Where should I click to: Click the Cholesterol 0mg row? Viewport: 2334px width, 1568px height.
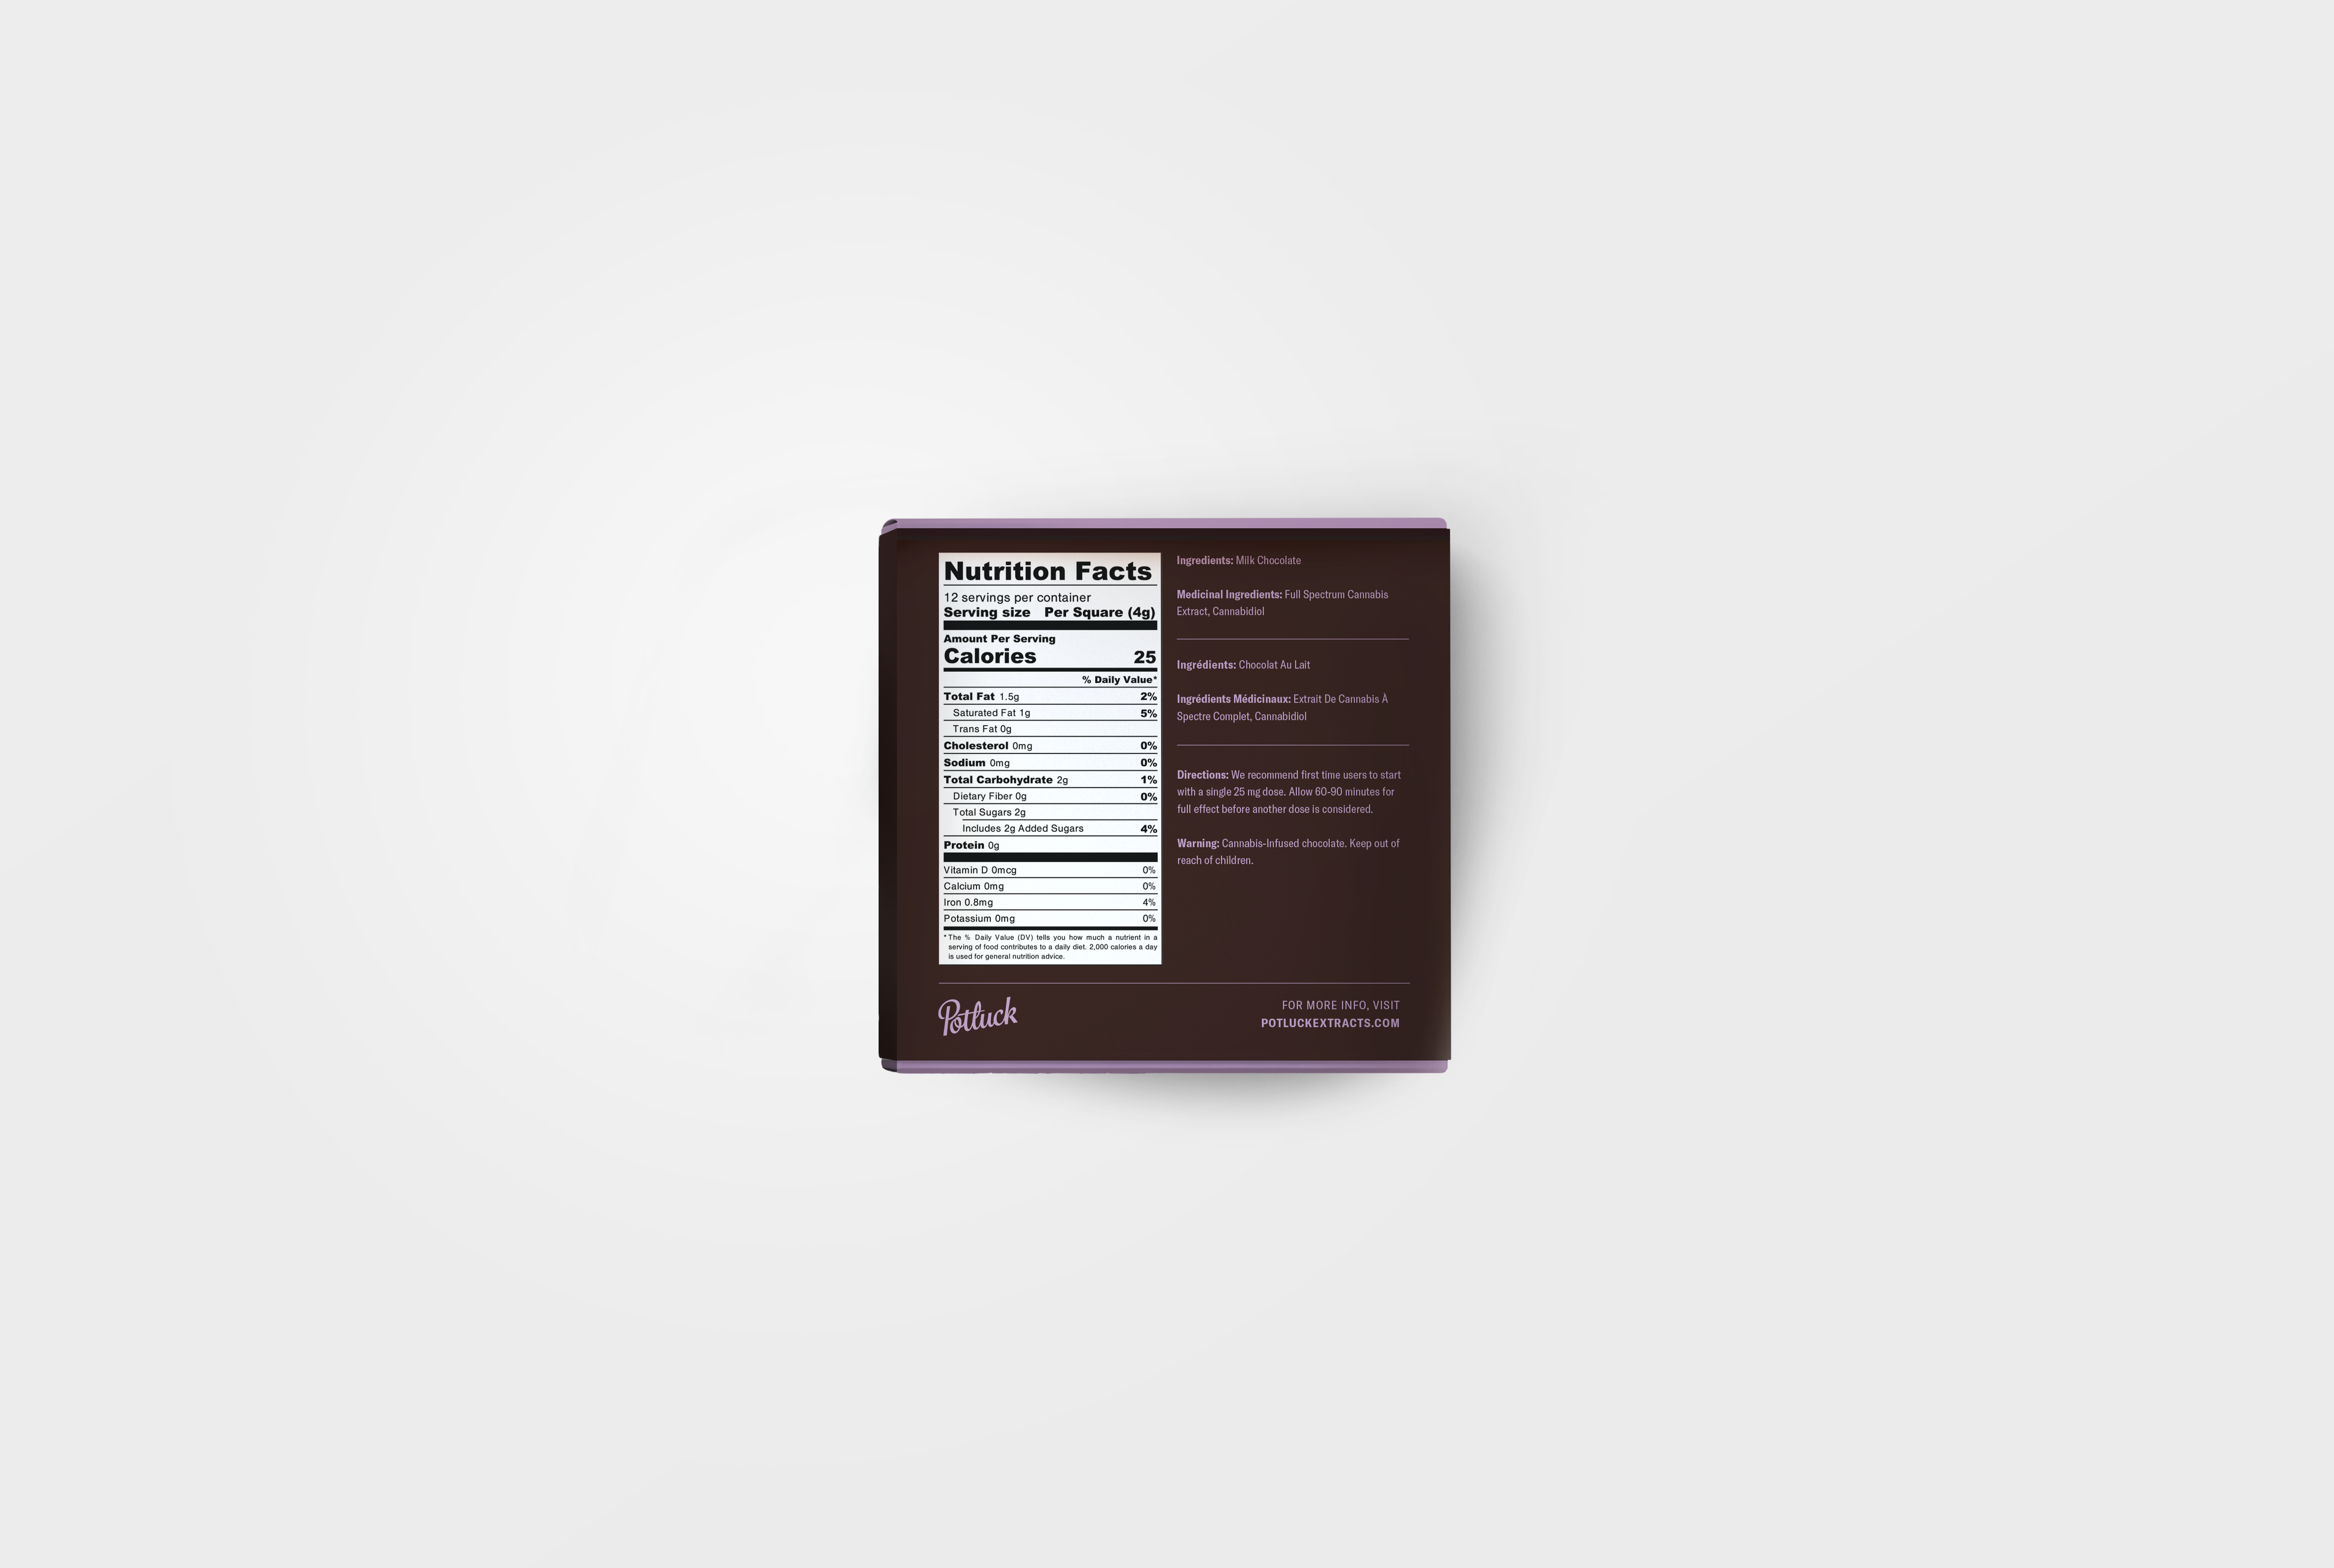click(x=1049, y=746)
